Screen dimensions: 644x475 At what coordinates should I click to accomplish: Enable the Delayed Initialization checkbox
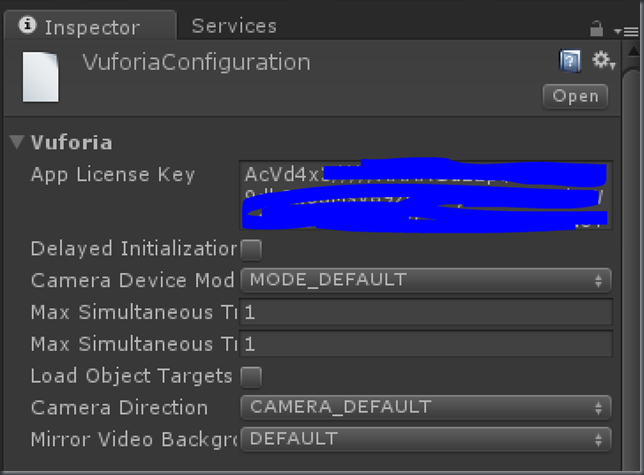(x=251, y=250)
